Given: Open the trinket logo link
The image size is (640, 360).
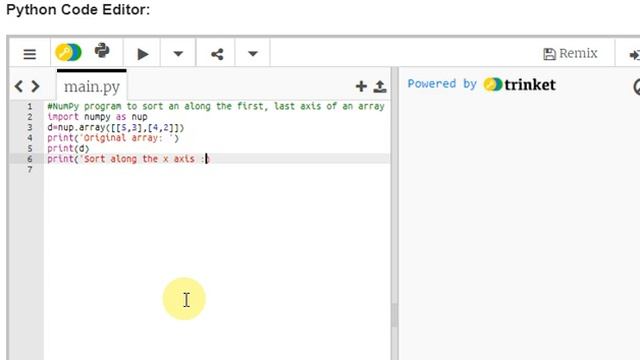Looking at the screenshot, I should click(519, 84).
